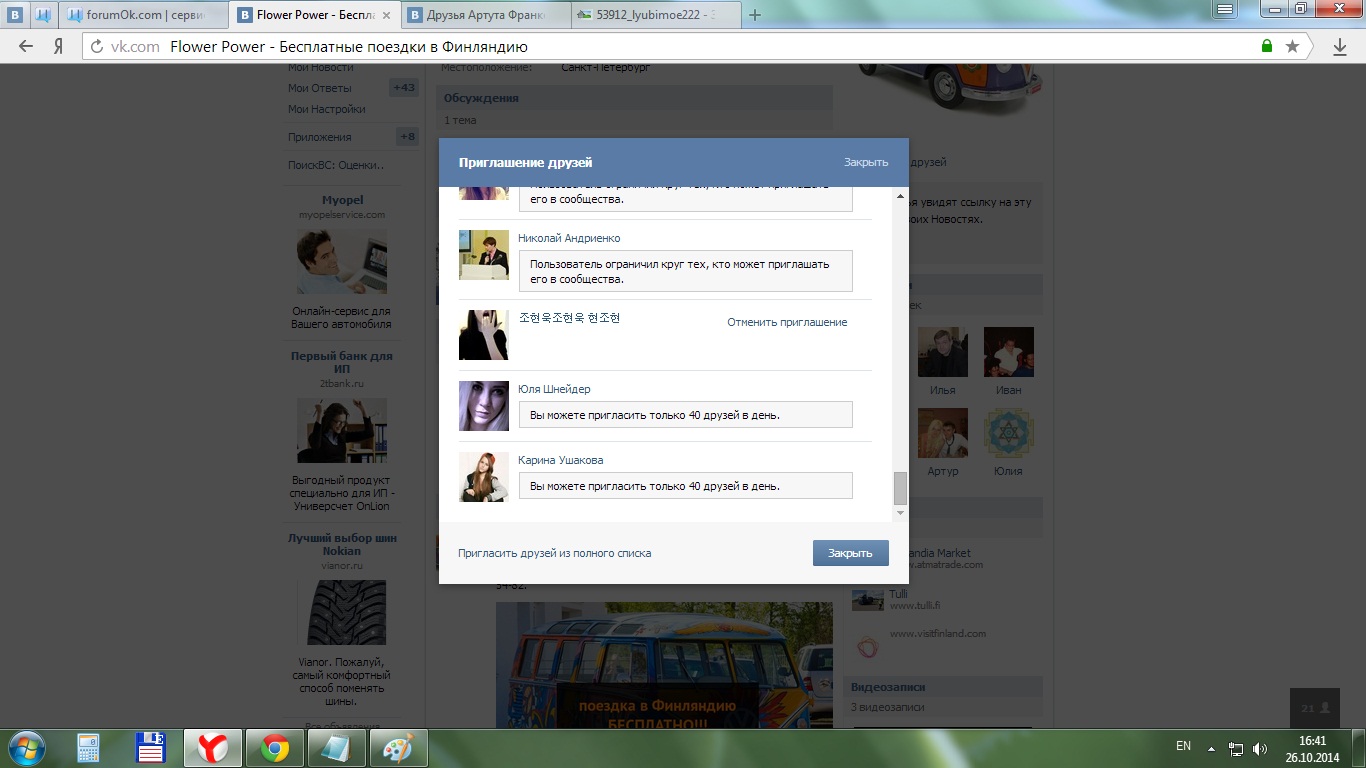Switch to Друзья Артута Франк tab
The width and height of the screenshot is (1366, 768).
(487, 15)
